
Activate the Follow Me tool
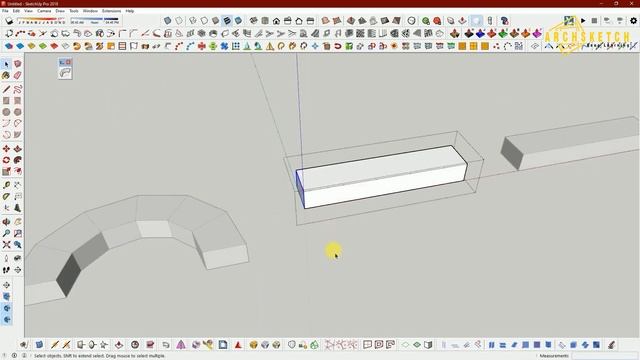(x=18, y=160)
